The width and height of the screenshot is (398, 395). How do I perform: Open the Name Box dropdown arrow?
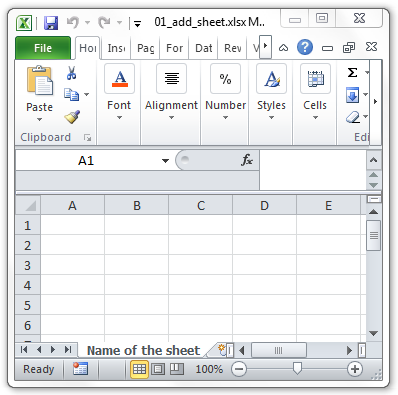click(165, 161)
